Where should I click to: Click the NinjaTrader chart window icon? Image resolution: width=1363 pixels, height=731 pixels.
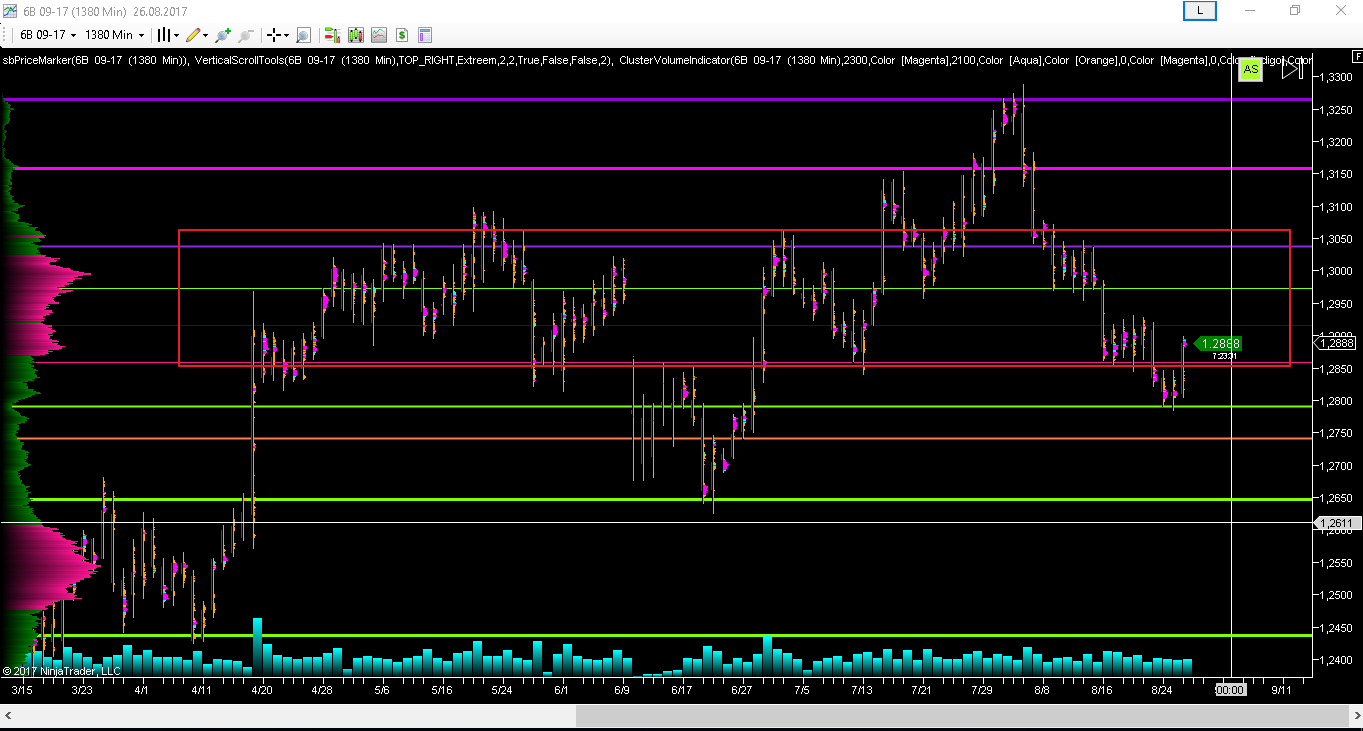[10, 10]
